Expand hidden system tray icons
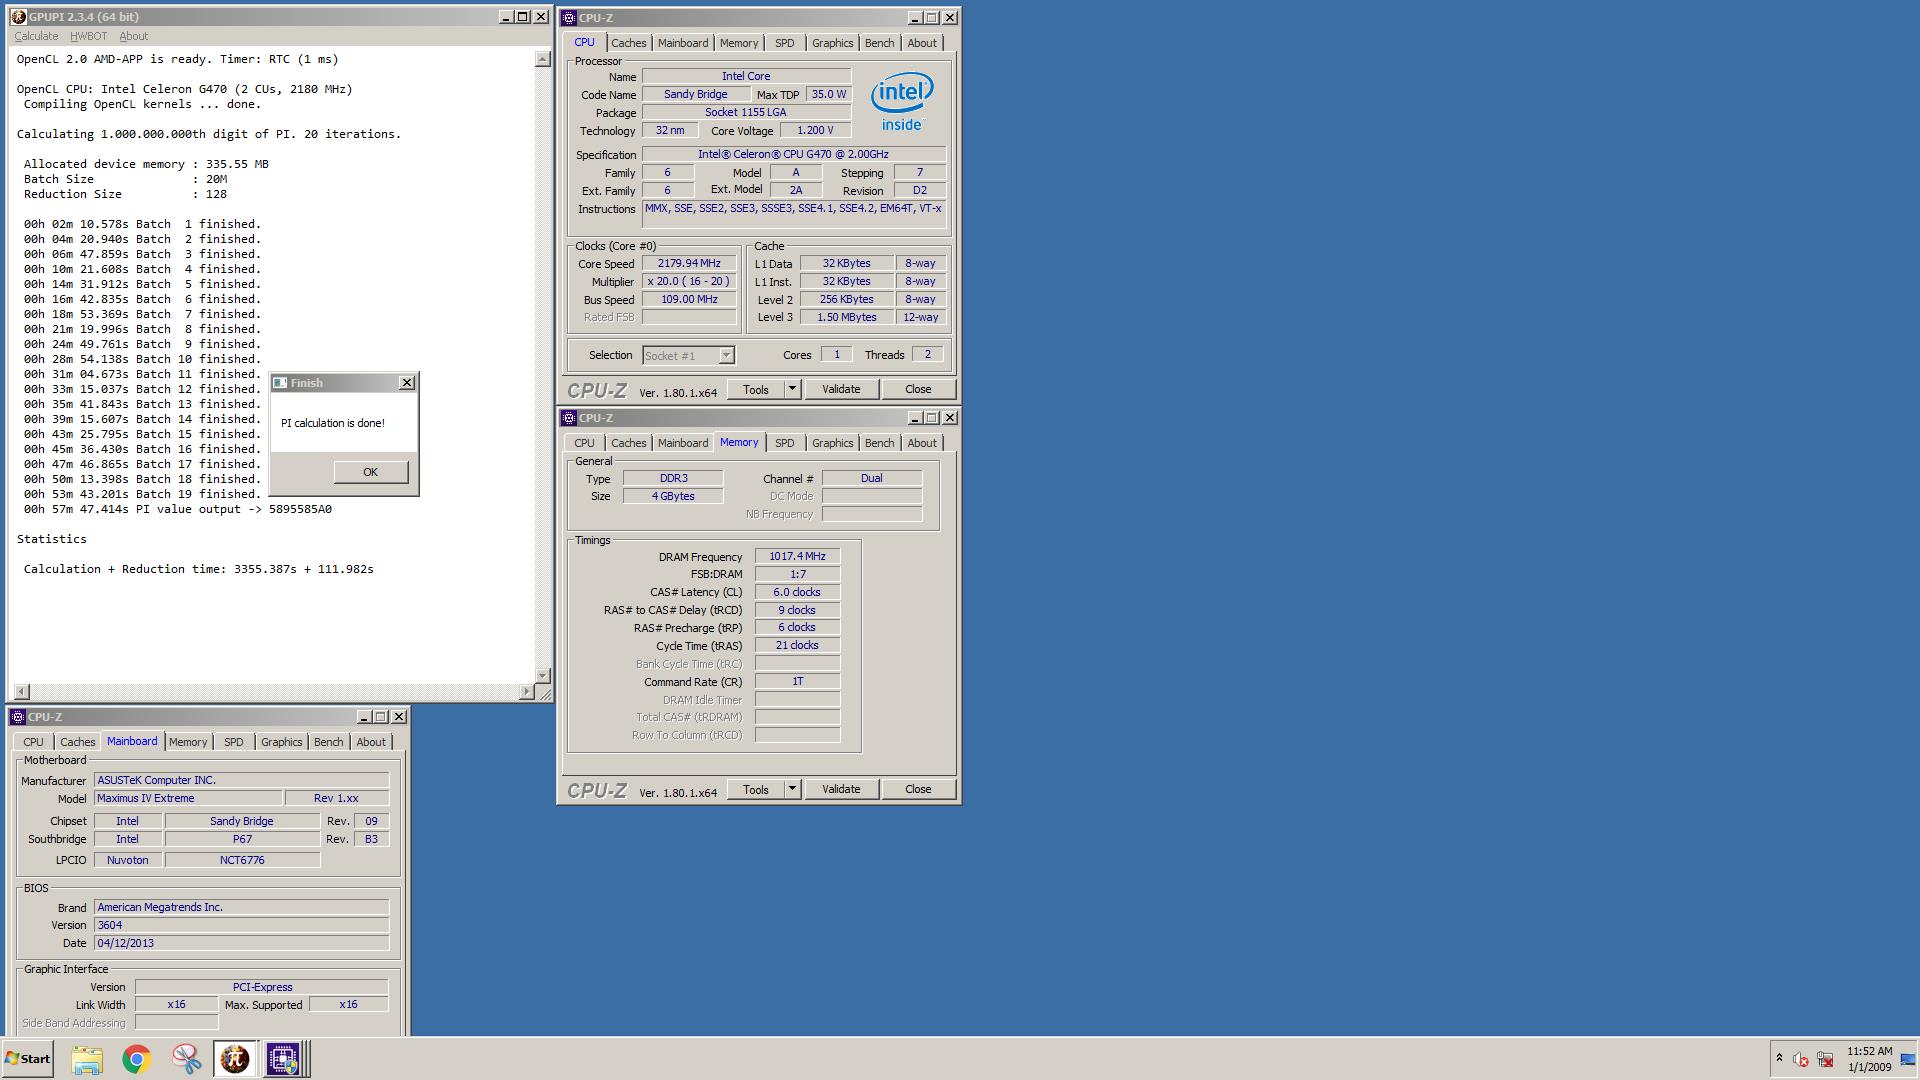This screenshot has height=1080, width=1920. [x=1778, y=1057]
